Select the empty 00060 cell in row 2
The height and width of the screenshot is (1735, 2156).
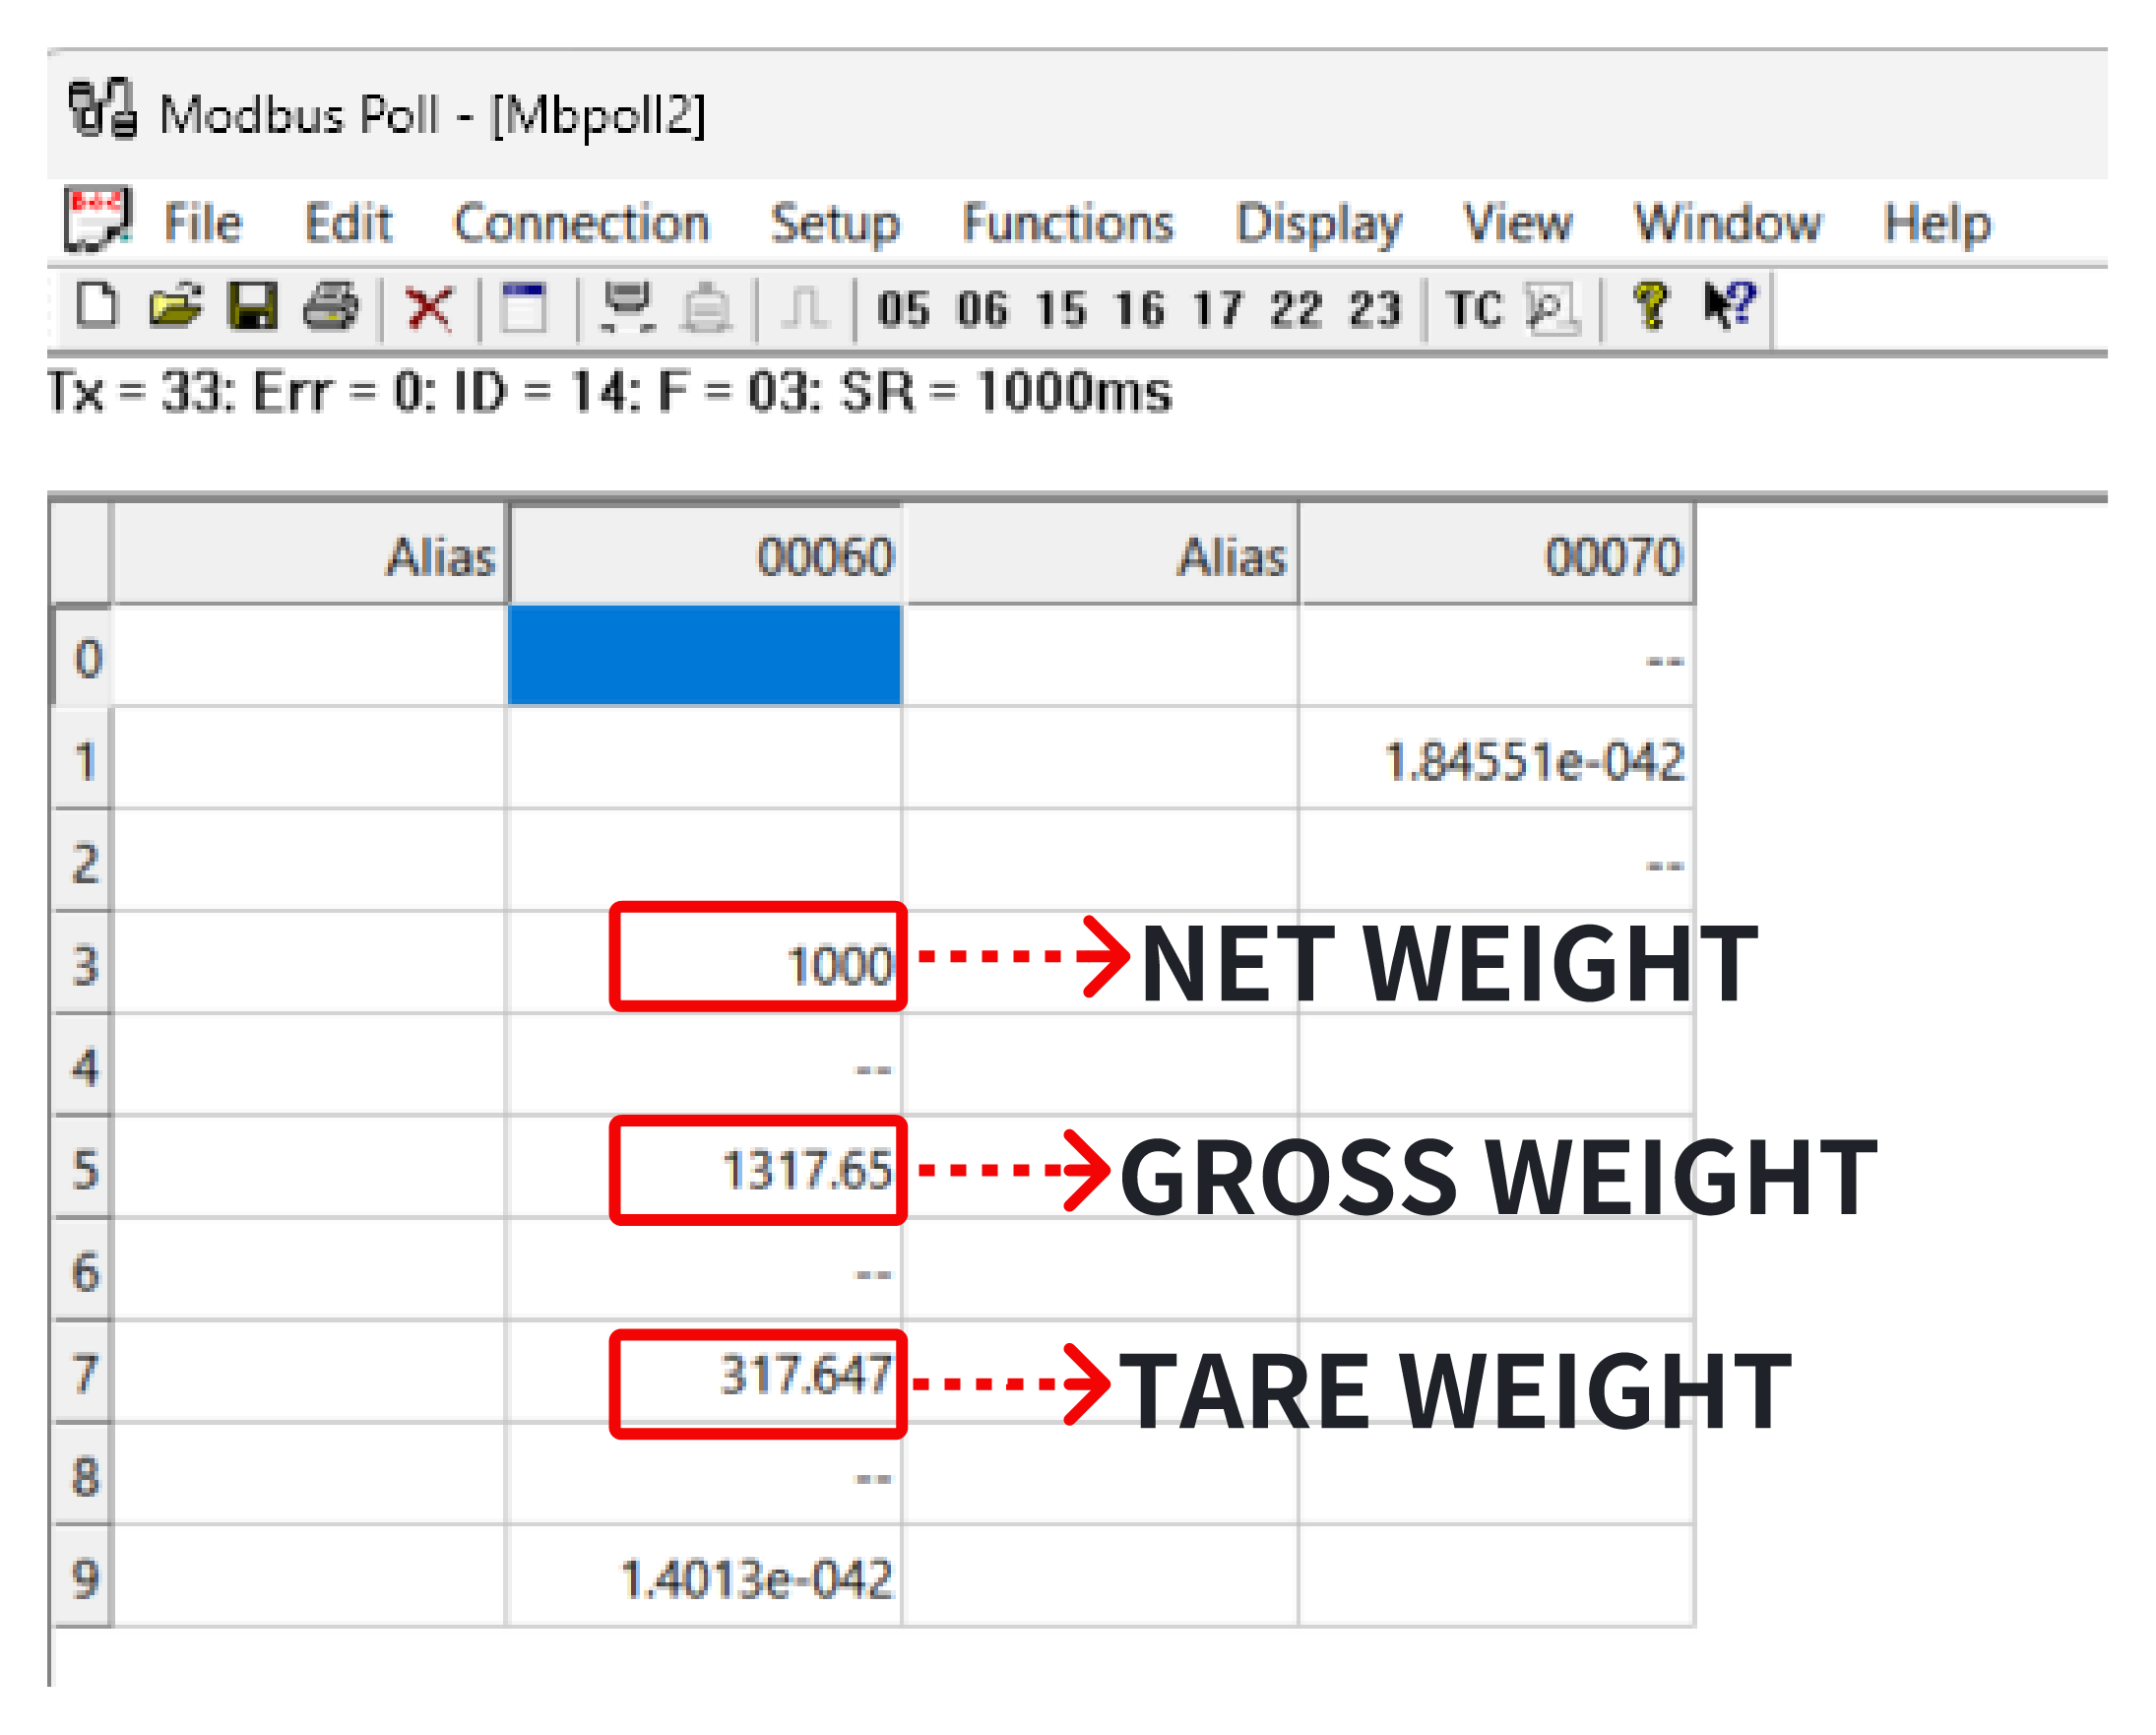[x=705, y=860]
